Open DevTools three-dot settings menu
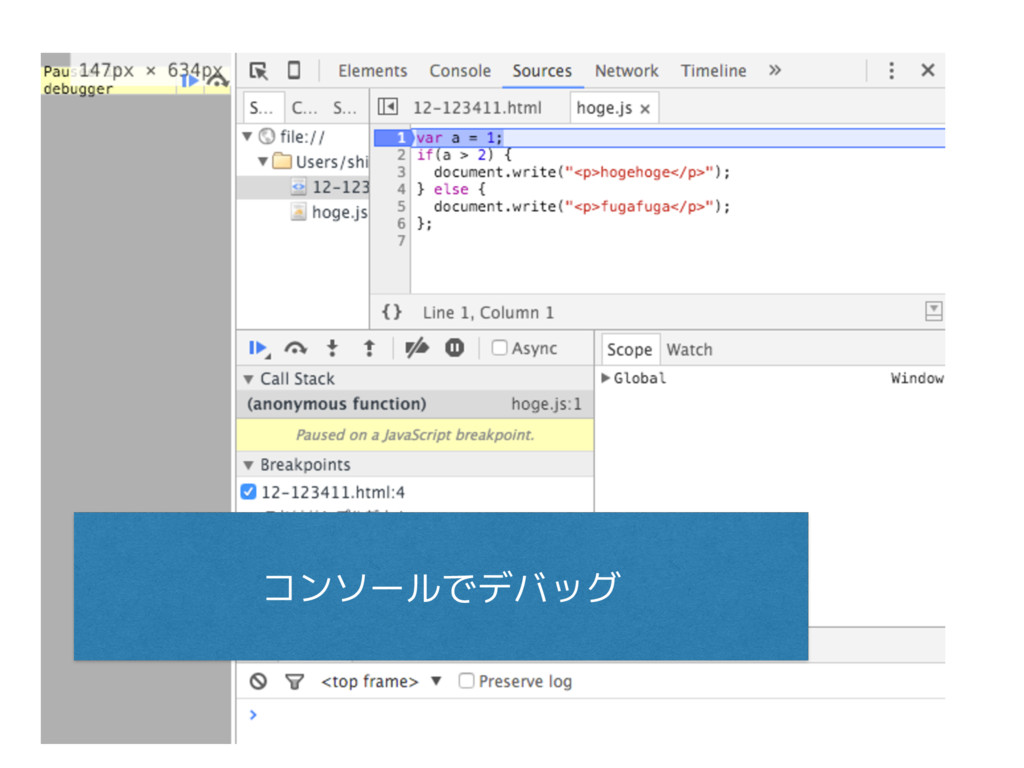Viewport: 1024px width, 768px height. [891, 71]
